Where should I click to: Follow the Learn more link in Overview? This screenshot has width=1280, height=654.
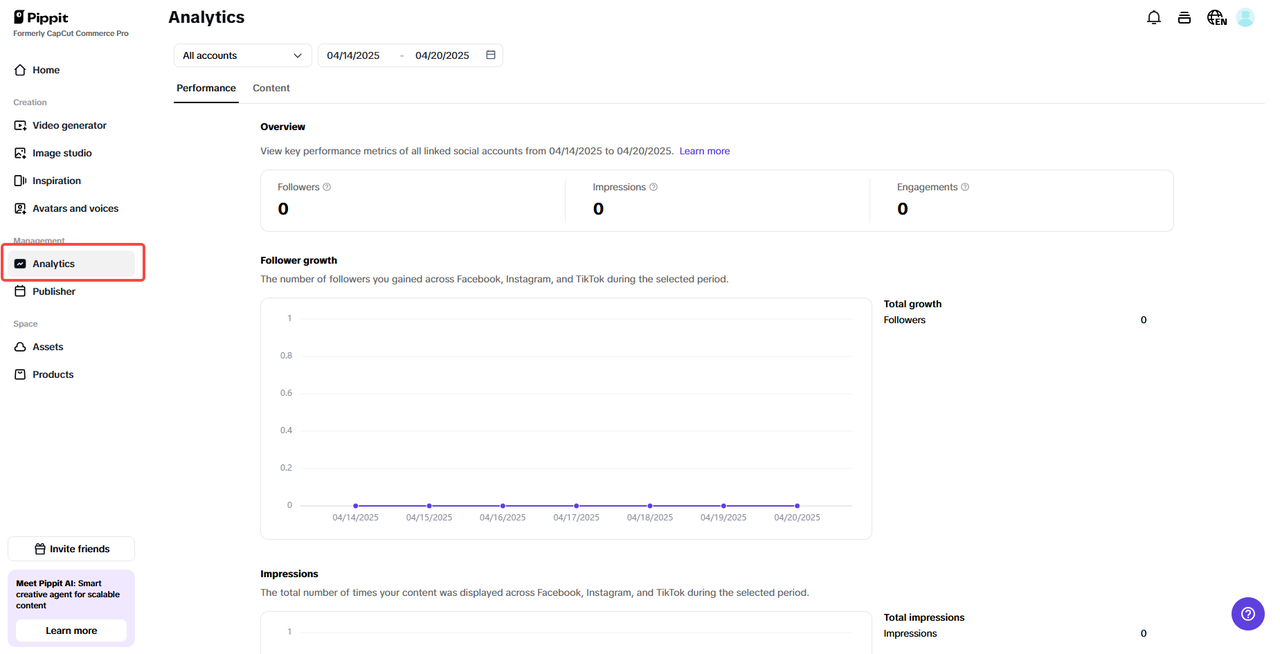coord(704,151)
